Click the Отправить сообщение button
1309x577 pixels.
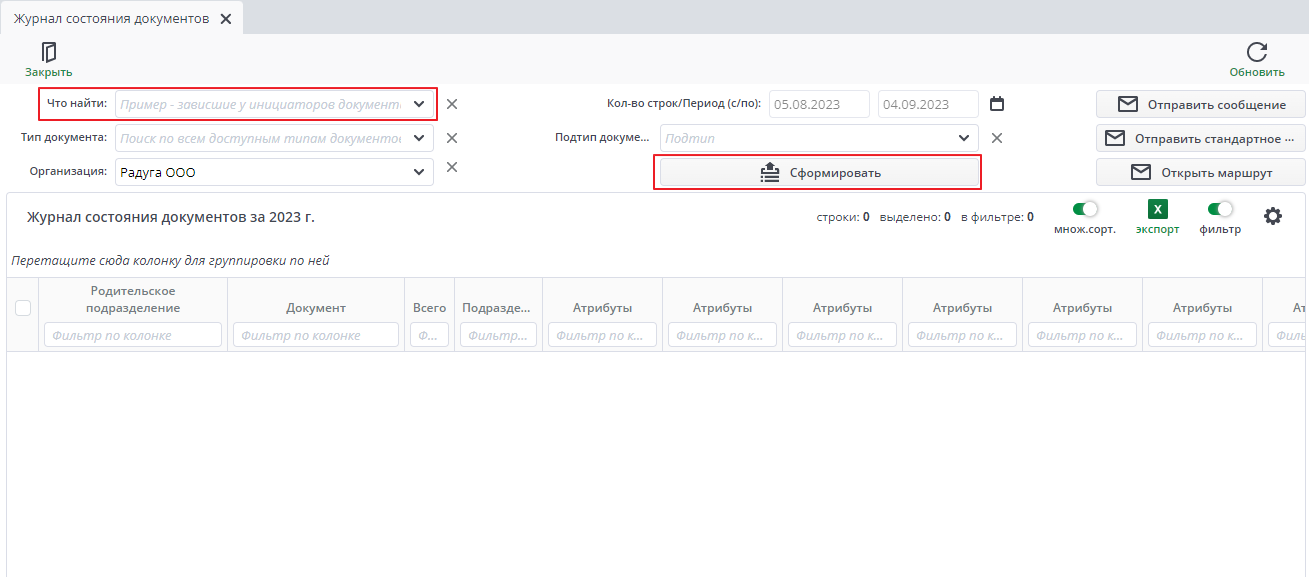tap(1200, 104)
